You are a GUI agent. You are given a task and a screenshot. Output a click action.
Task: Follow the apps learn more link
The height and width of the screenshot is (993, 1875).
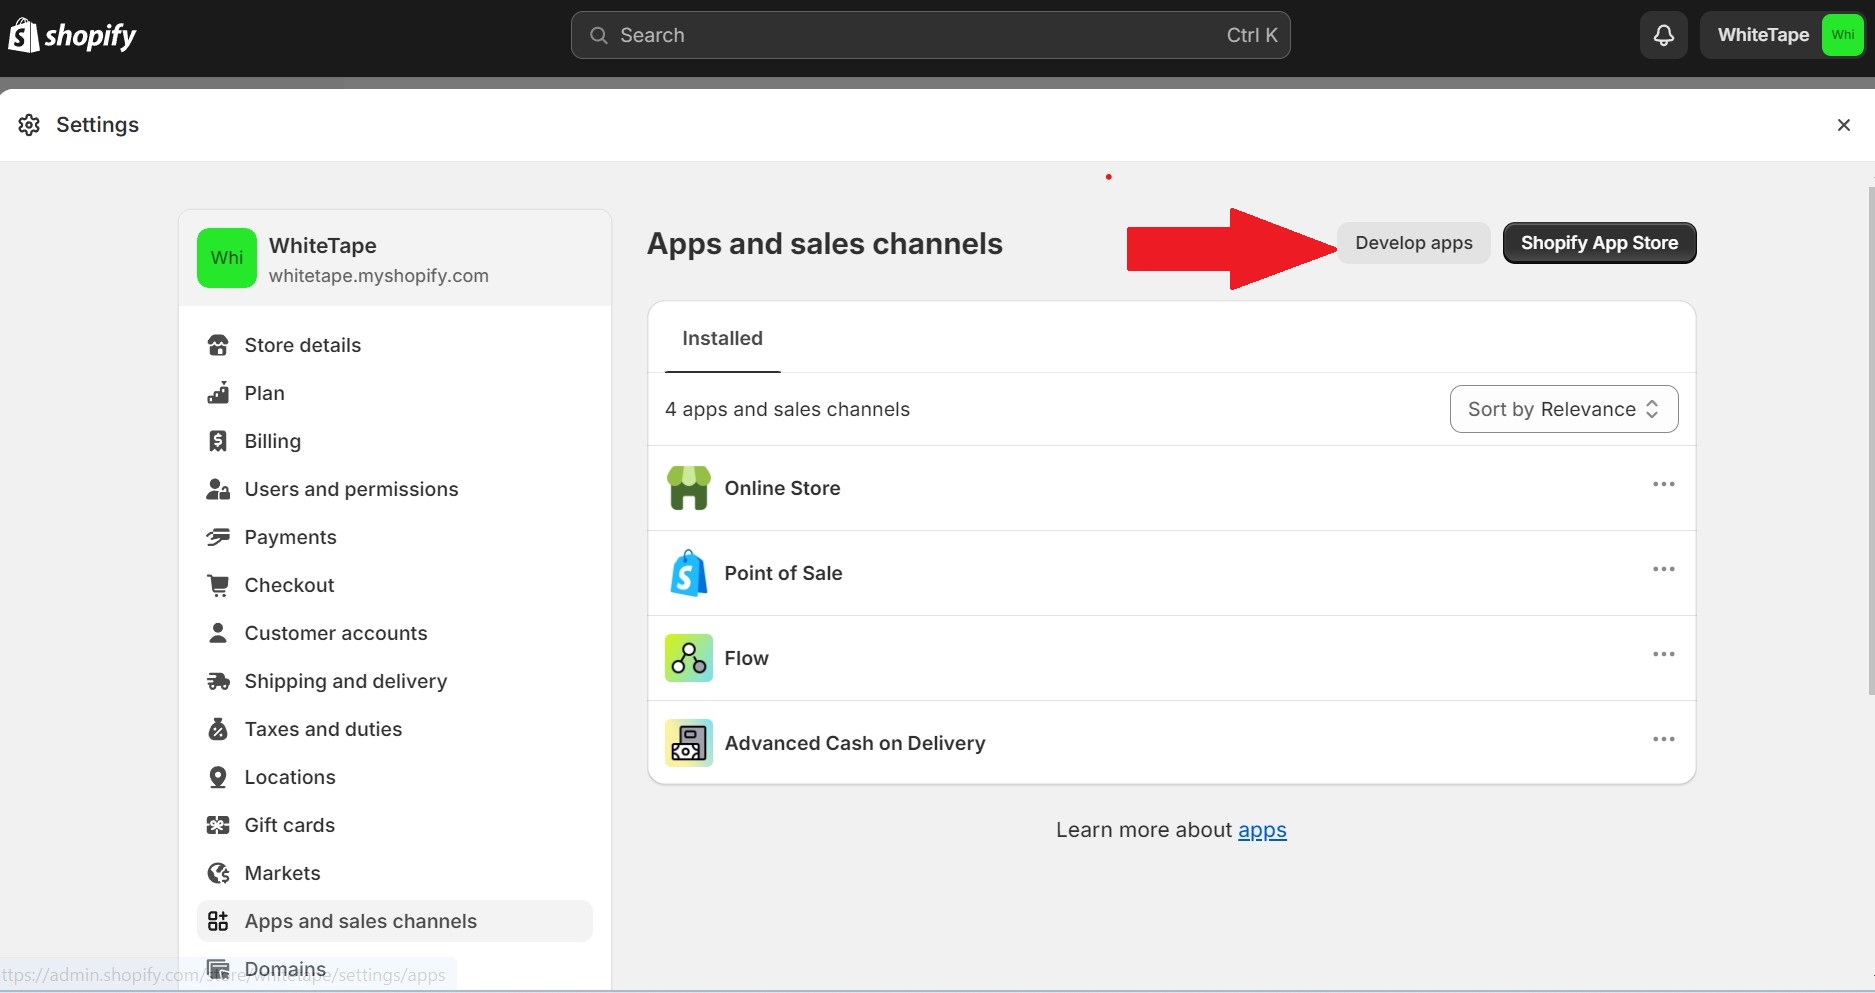pos(1262,830)
